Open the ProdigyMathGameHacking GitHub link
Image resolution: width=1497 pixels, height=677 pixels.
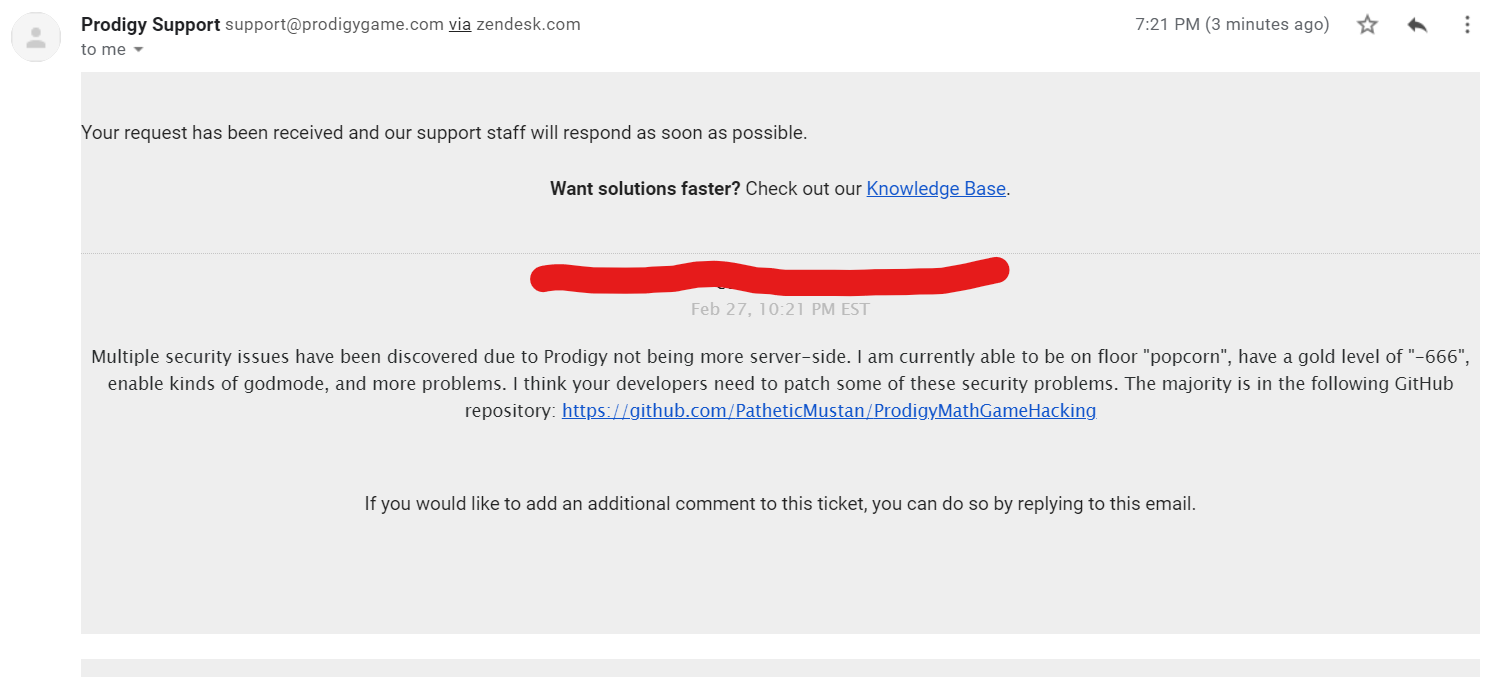point(828,411)
